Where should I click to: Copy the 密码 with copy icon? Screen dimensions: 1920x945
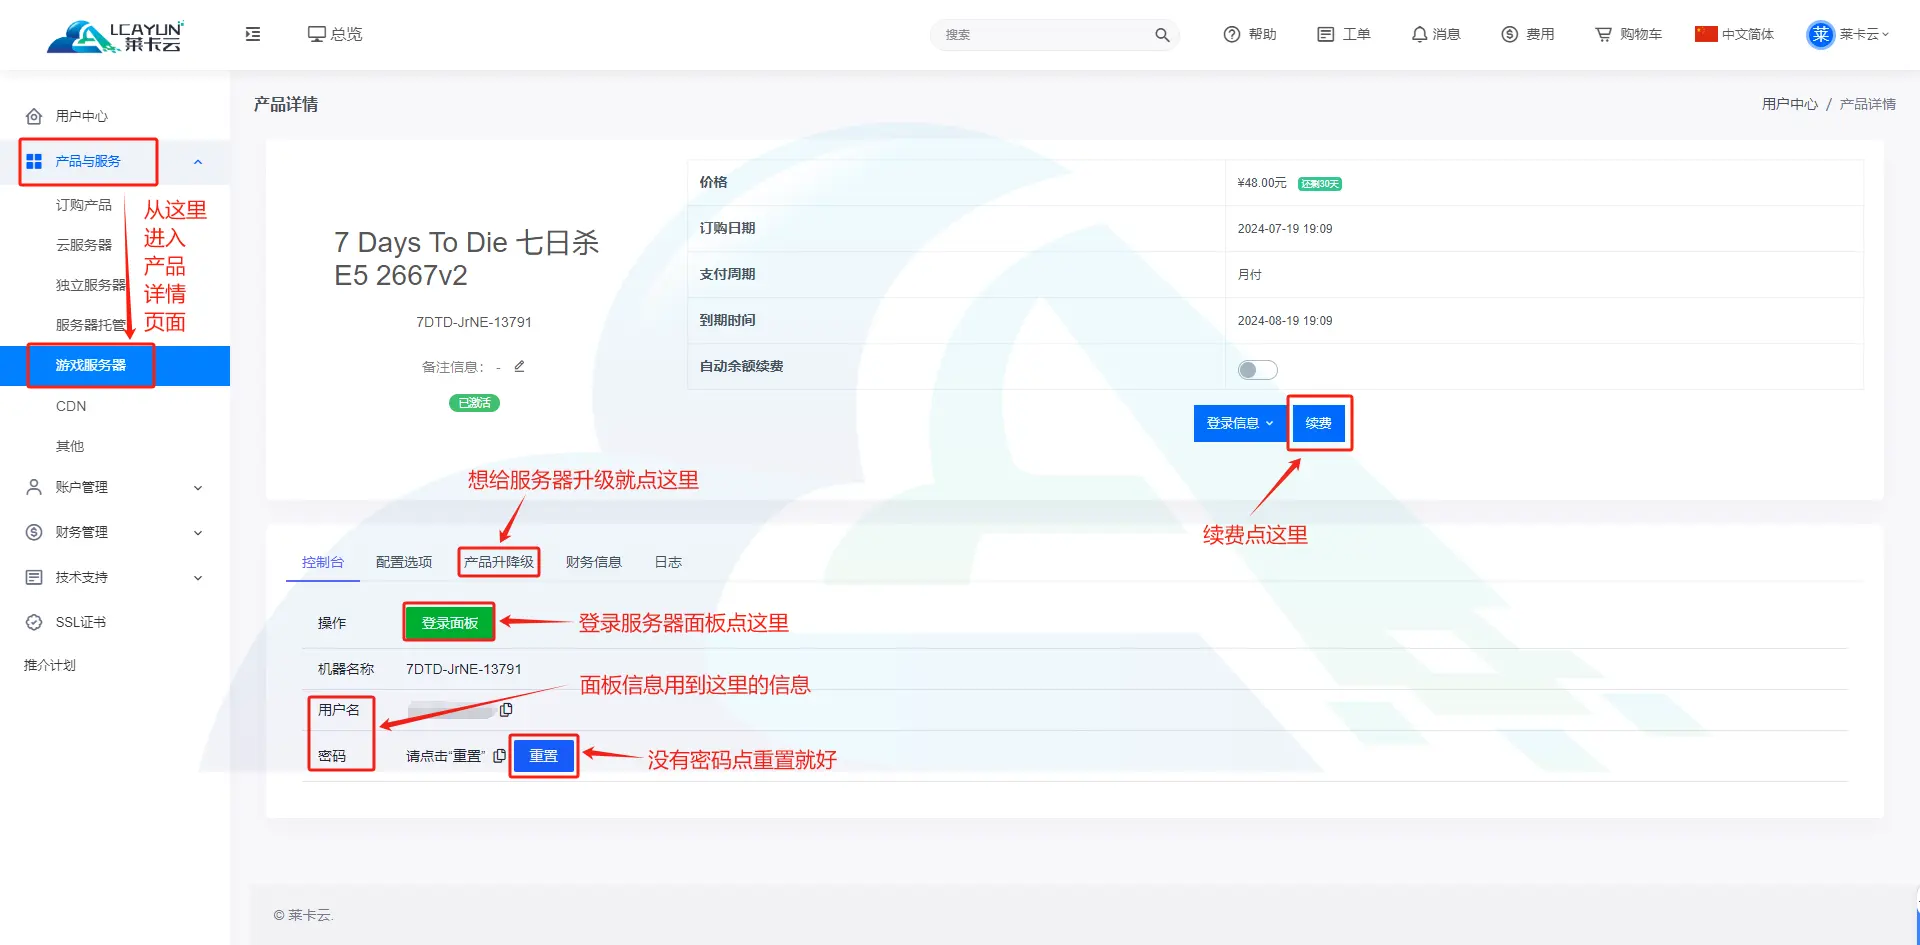point(500,756)
